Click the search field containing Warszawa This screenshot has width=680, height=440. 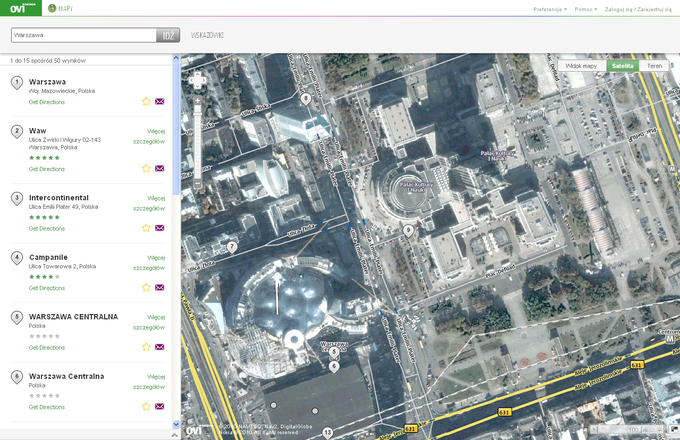(x=84, y=36)
